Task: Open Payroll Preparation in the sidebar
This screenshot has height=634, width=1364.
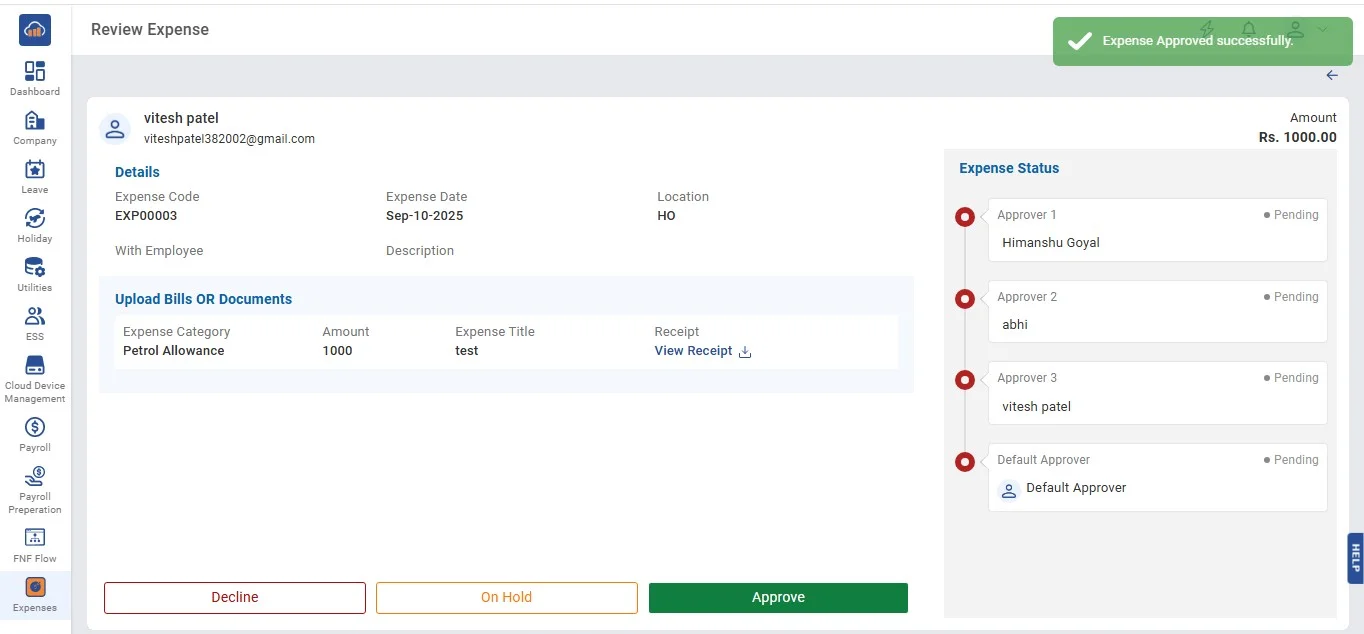Action: [x=35, y=489]
